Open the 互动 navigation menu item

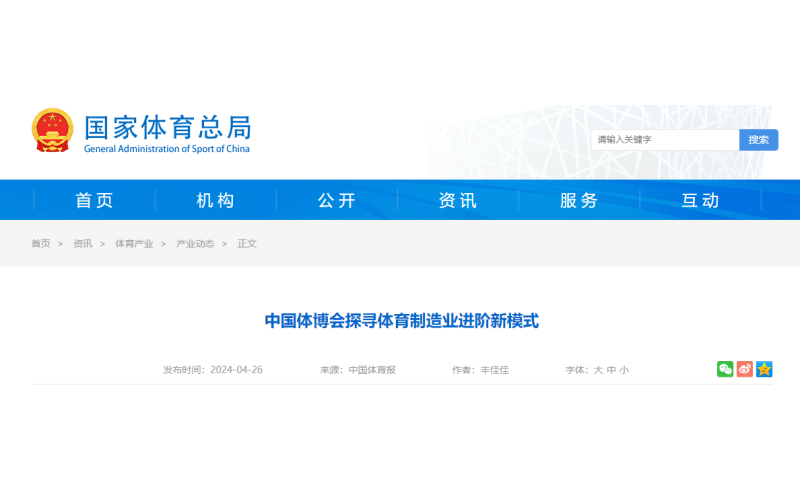click(x=700, y=200)
